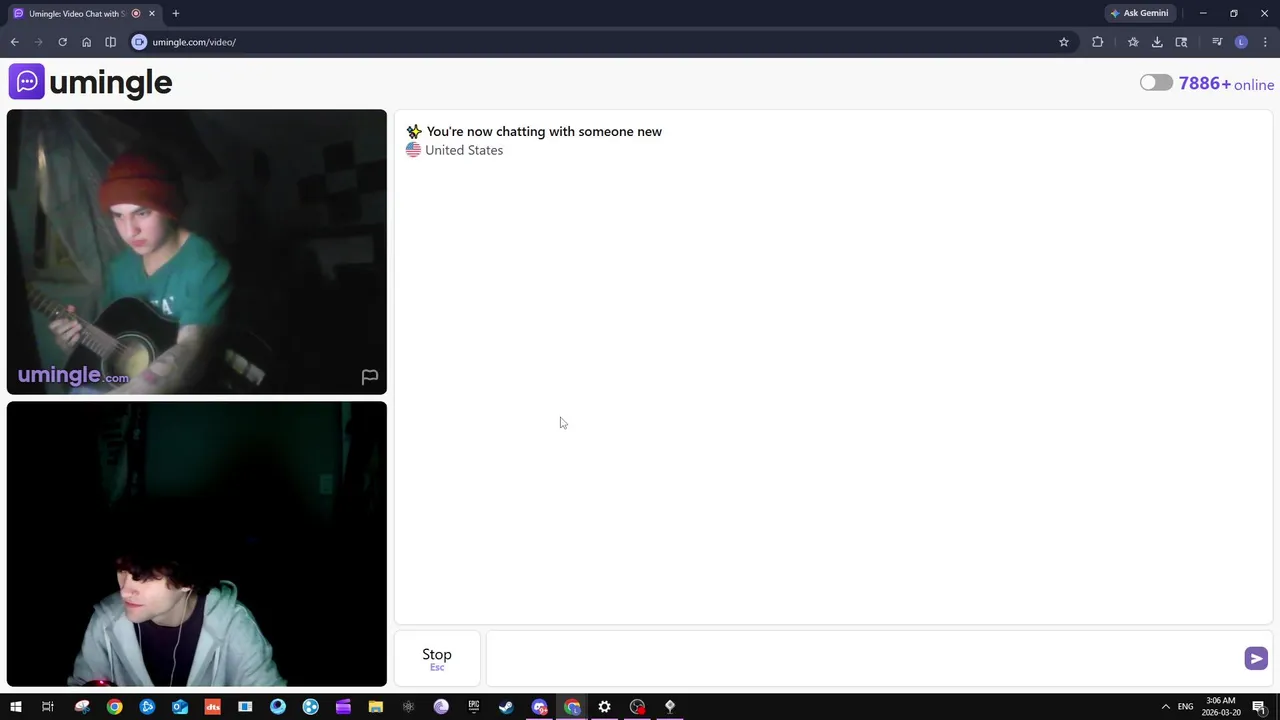Open the DTS app in taskbar
1280x720 pixels.
[212, 707]
